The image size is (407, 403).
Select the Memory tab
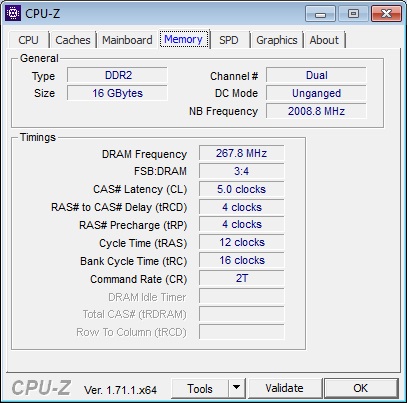[184, 39]
